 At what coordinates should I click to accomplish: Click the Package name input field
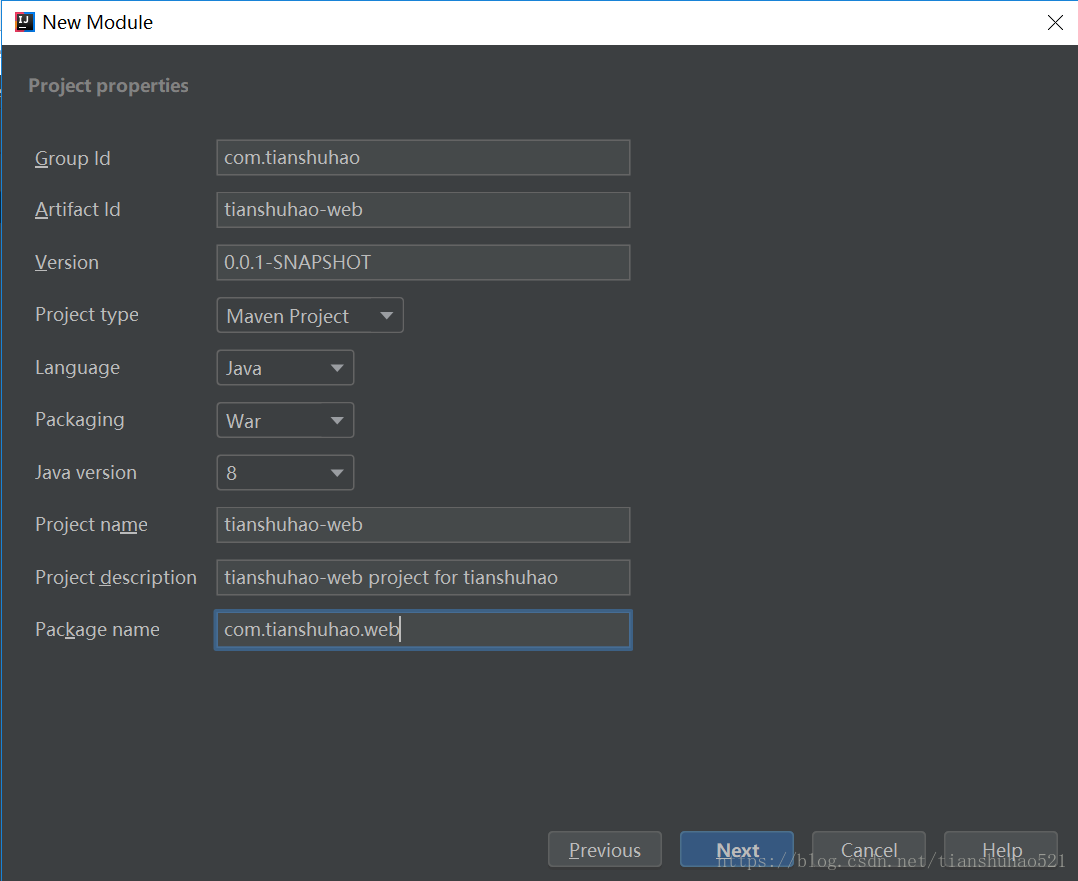click(423, 630)
